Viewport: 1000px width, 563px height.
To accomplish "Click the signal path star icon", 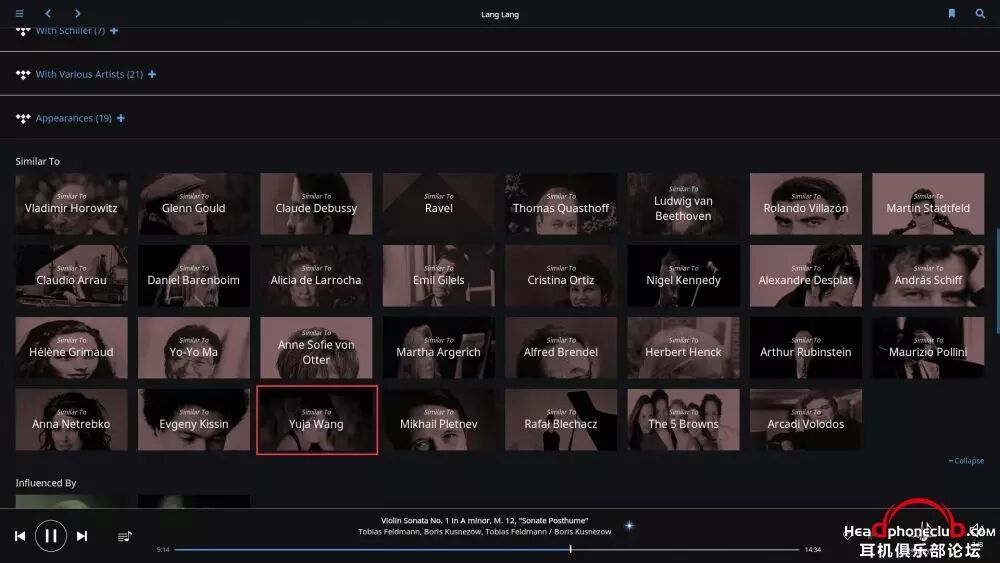I will pyautogui.click(x=629, y=526).
